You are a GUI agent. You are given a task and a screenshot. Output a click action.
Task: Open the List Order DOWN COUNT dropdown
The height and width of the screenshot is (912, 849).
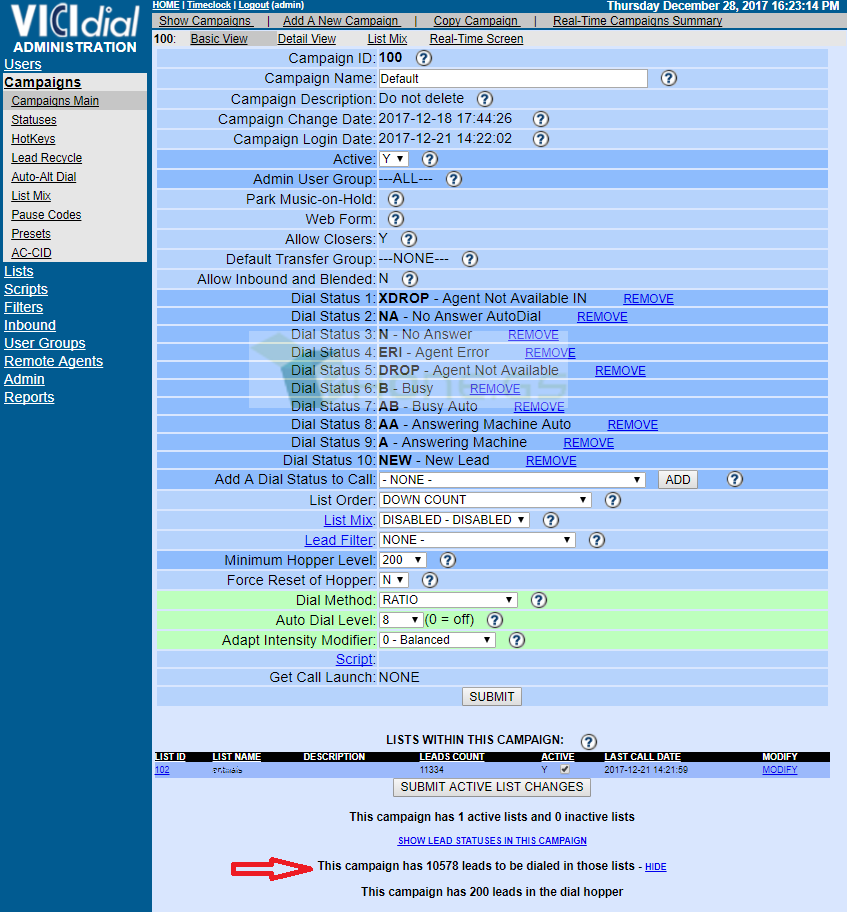[485, 500]
